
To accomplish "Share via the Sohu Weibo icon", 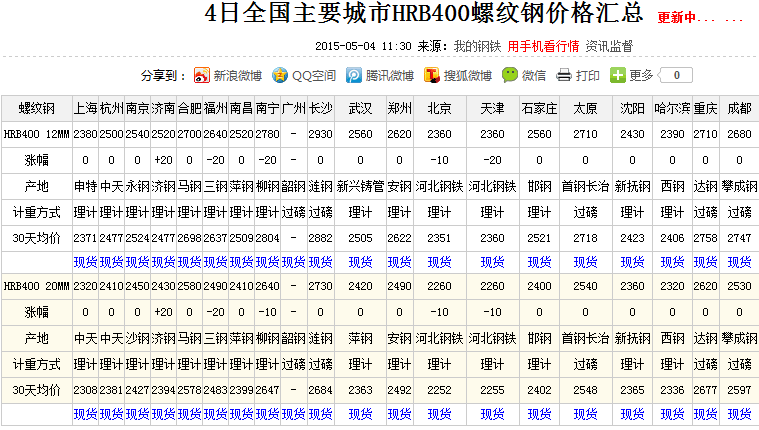I will pos(432,76).
